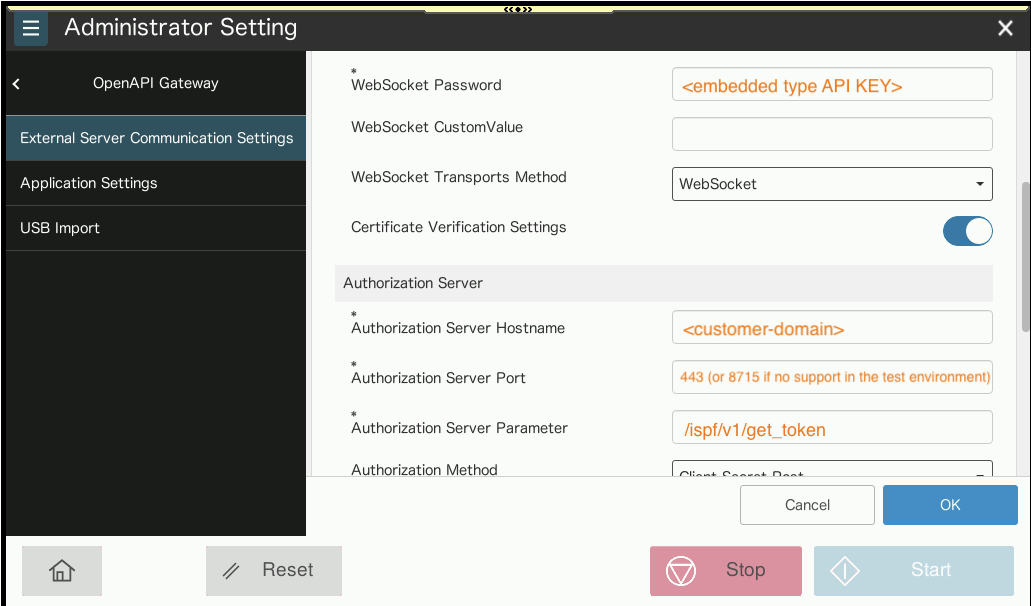Click the pencil icon beside Reset

tap(231, 570)
